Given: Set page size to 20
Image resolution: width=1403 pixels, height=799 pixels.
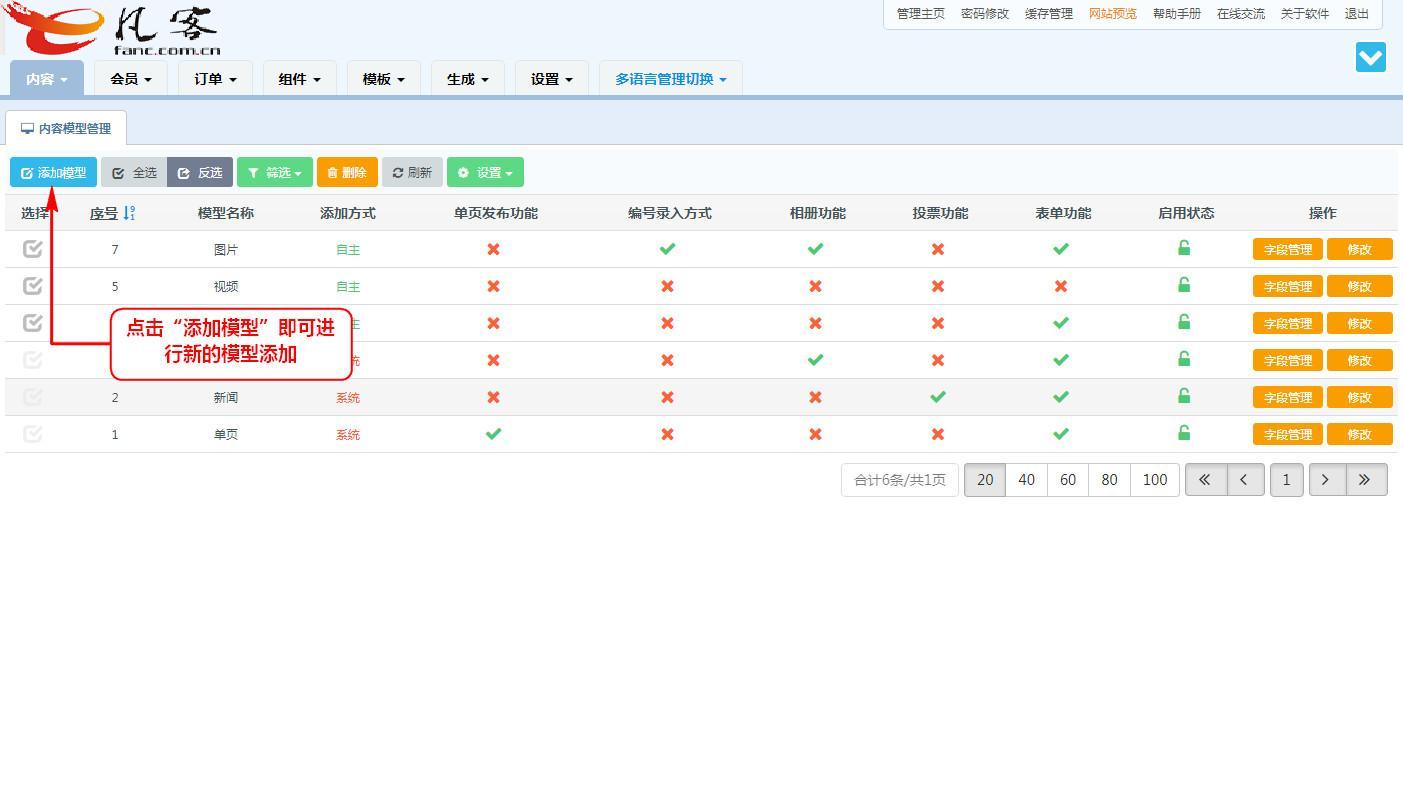Looking at the screenshot, I should 985,480.
